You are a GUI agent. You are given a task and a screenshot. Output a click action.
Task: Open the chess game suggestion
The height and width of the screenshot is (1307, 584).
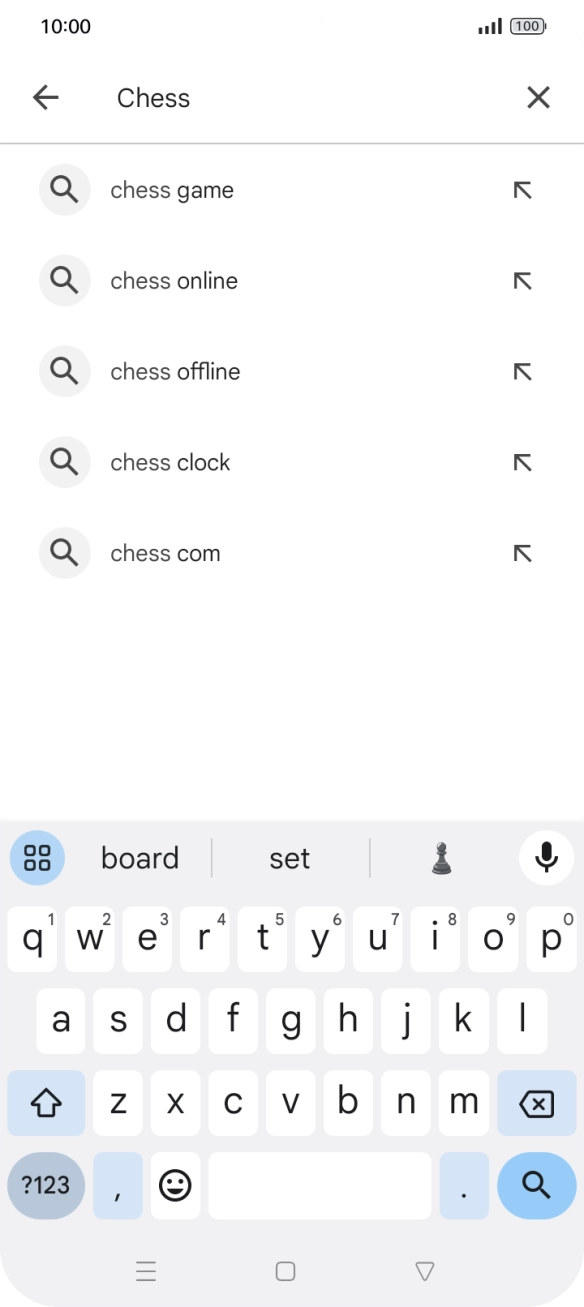click(x=172, y=190)
